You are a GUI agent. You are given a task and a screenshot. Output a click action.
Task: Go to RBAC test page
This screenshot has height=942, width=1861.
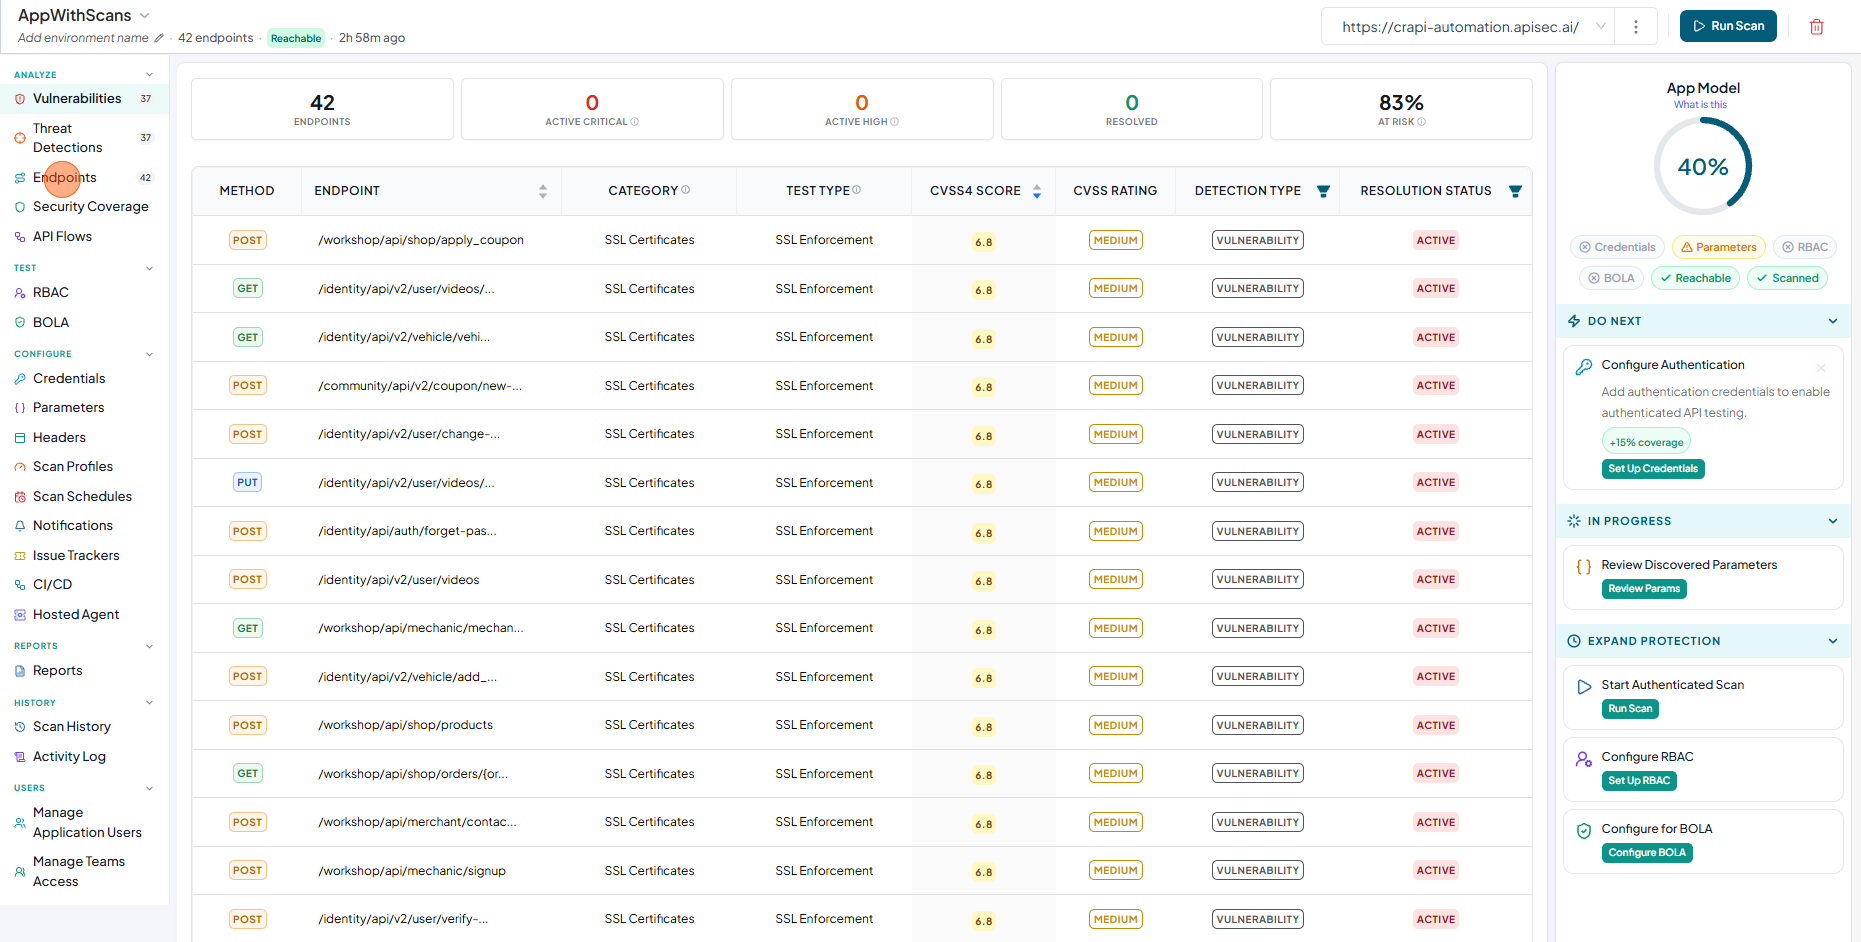(x=50, y=293)
